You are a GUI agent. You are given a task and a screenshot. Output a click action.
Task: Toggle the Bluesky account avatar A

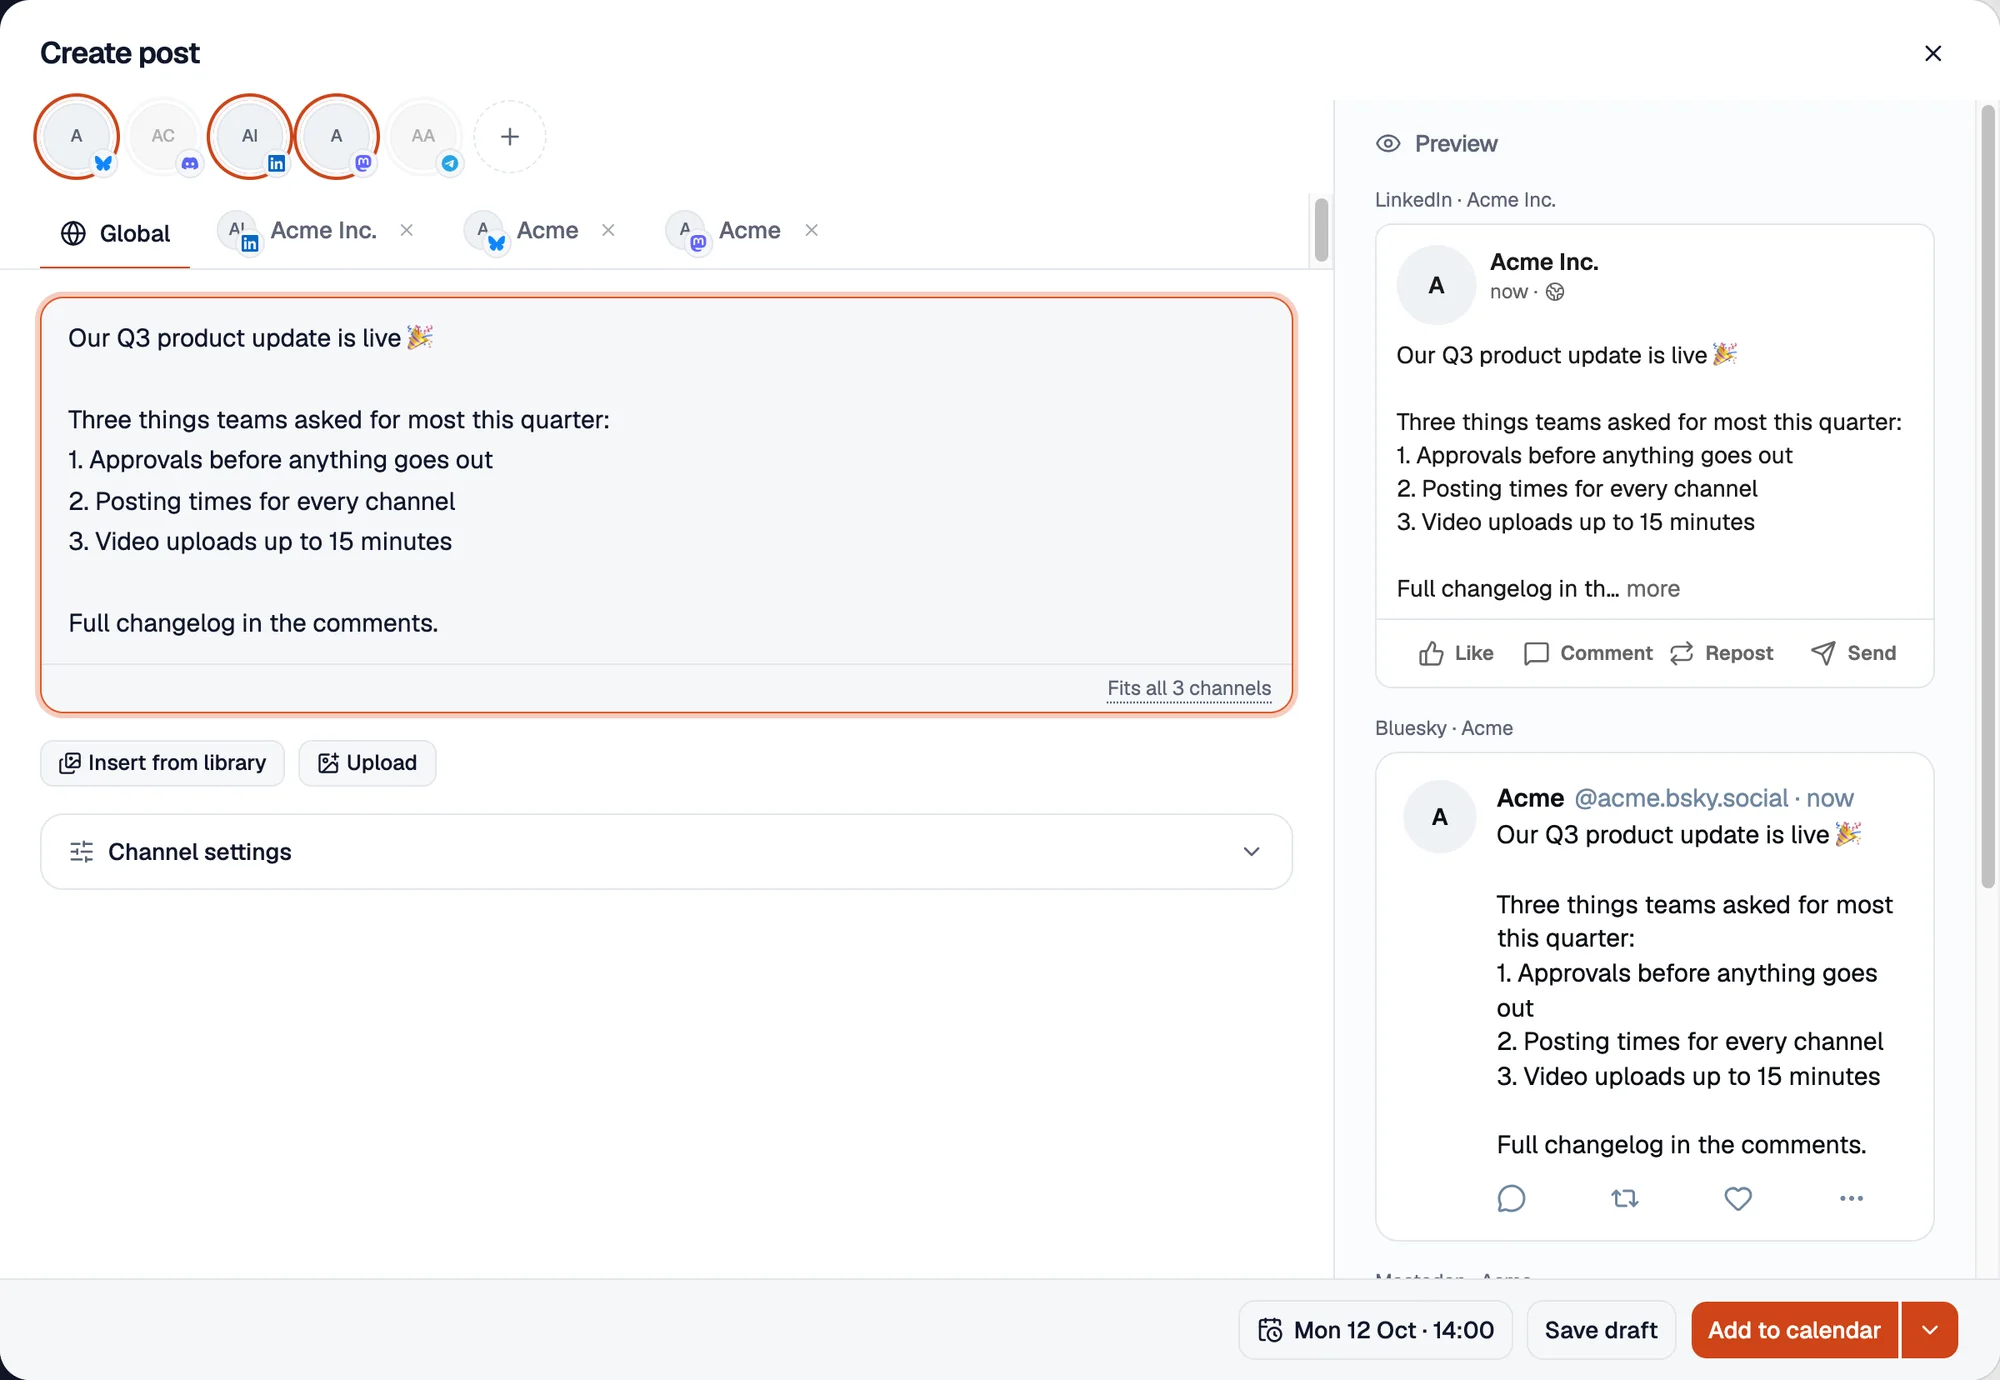click(77, 136)
